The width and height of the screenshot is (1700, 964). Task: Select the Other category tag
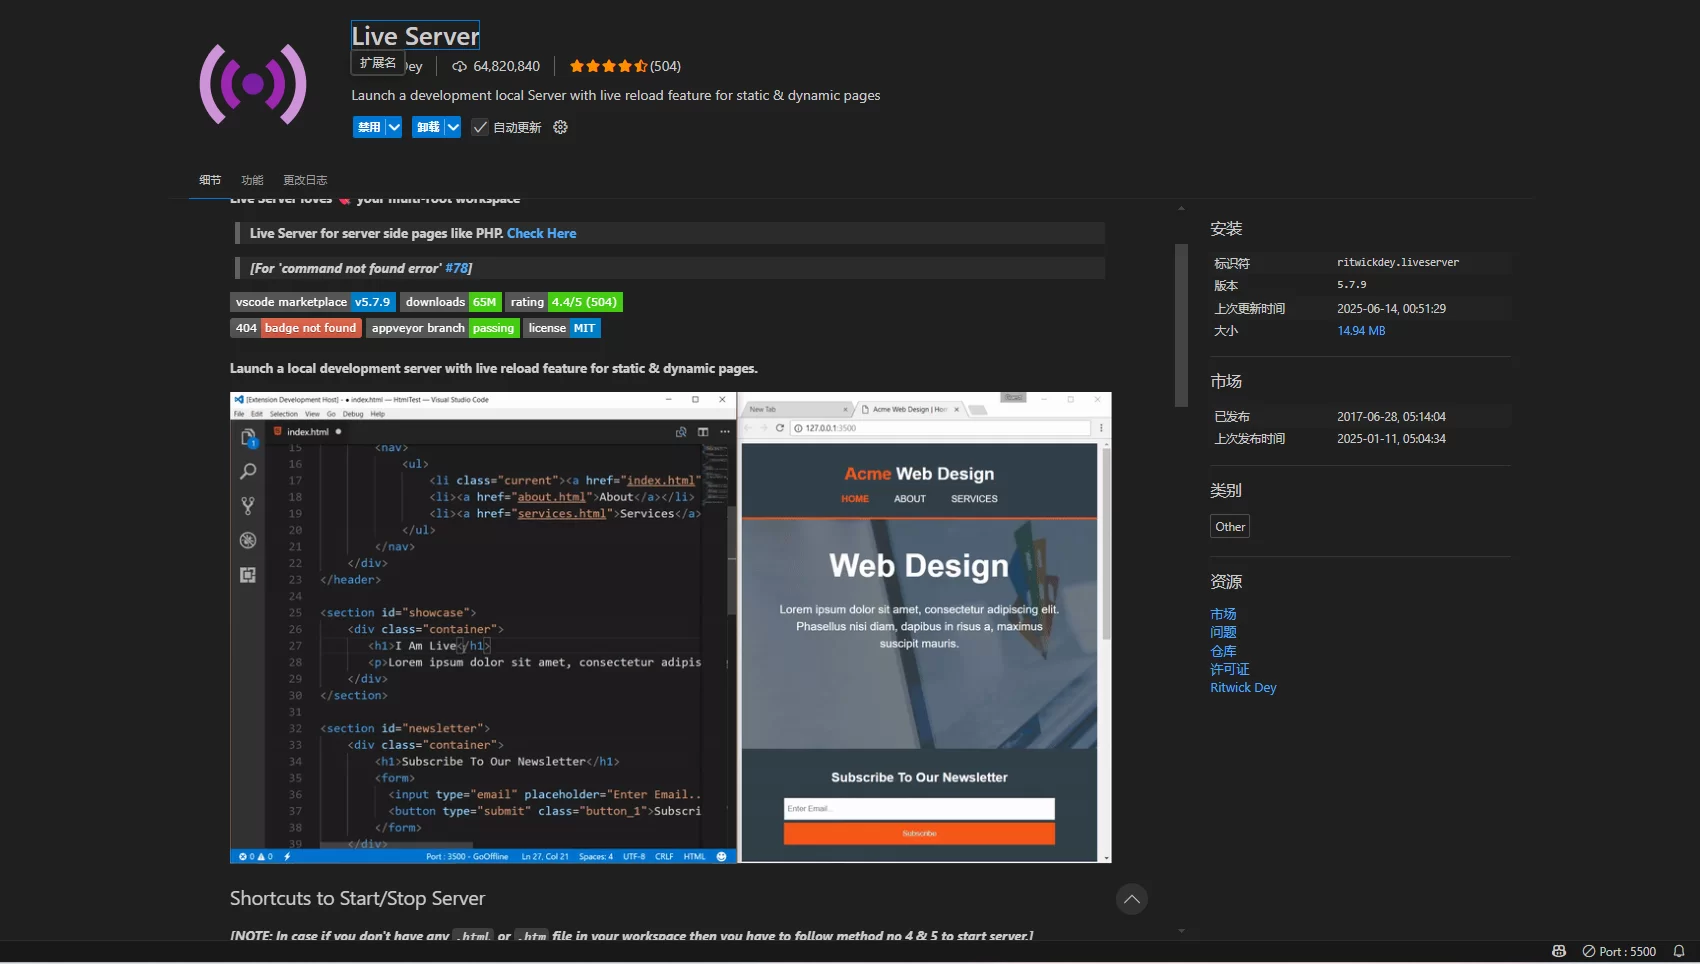[x=1230, y=527]
